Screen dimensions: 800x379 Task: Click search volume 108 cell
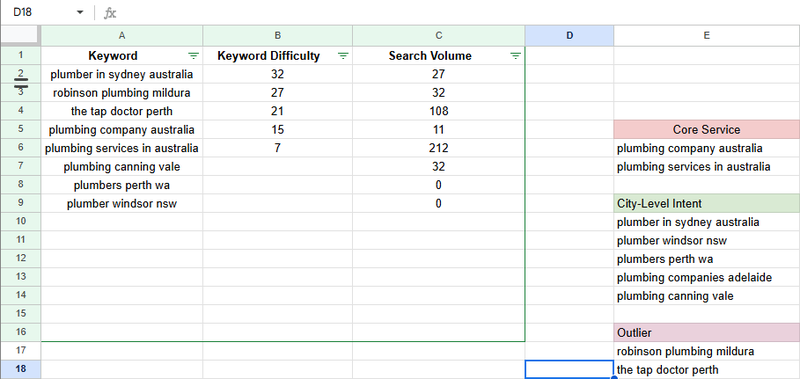click(439, 111)
